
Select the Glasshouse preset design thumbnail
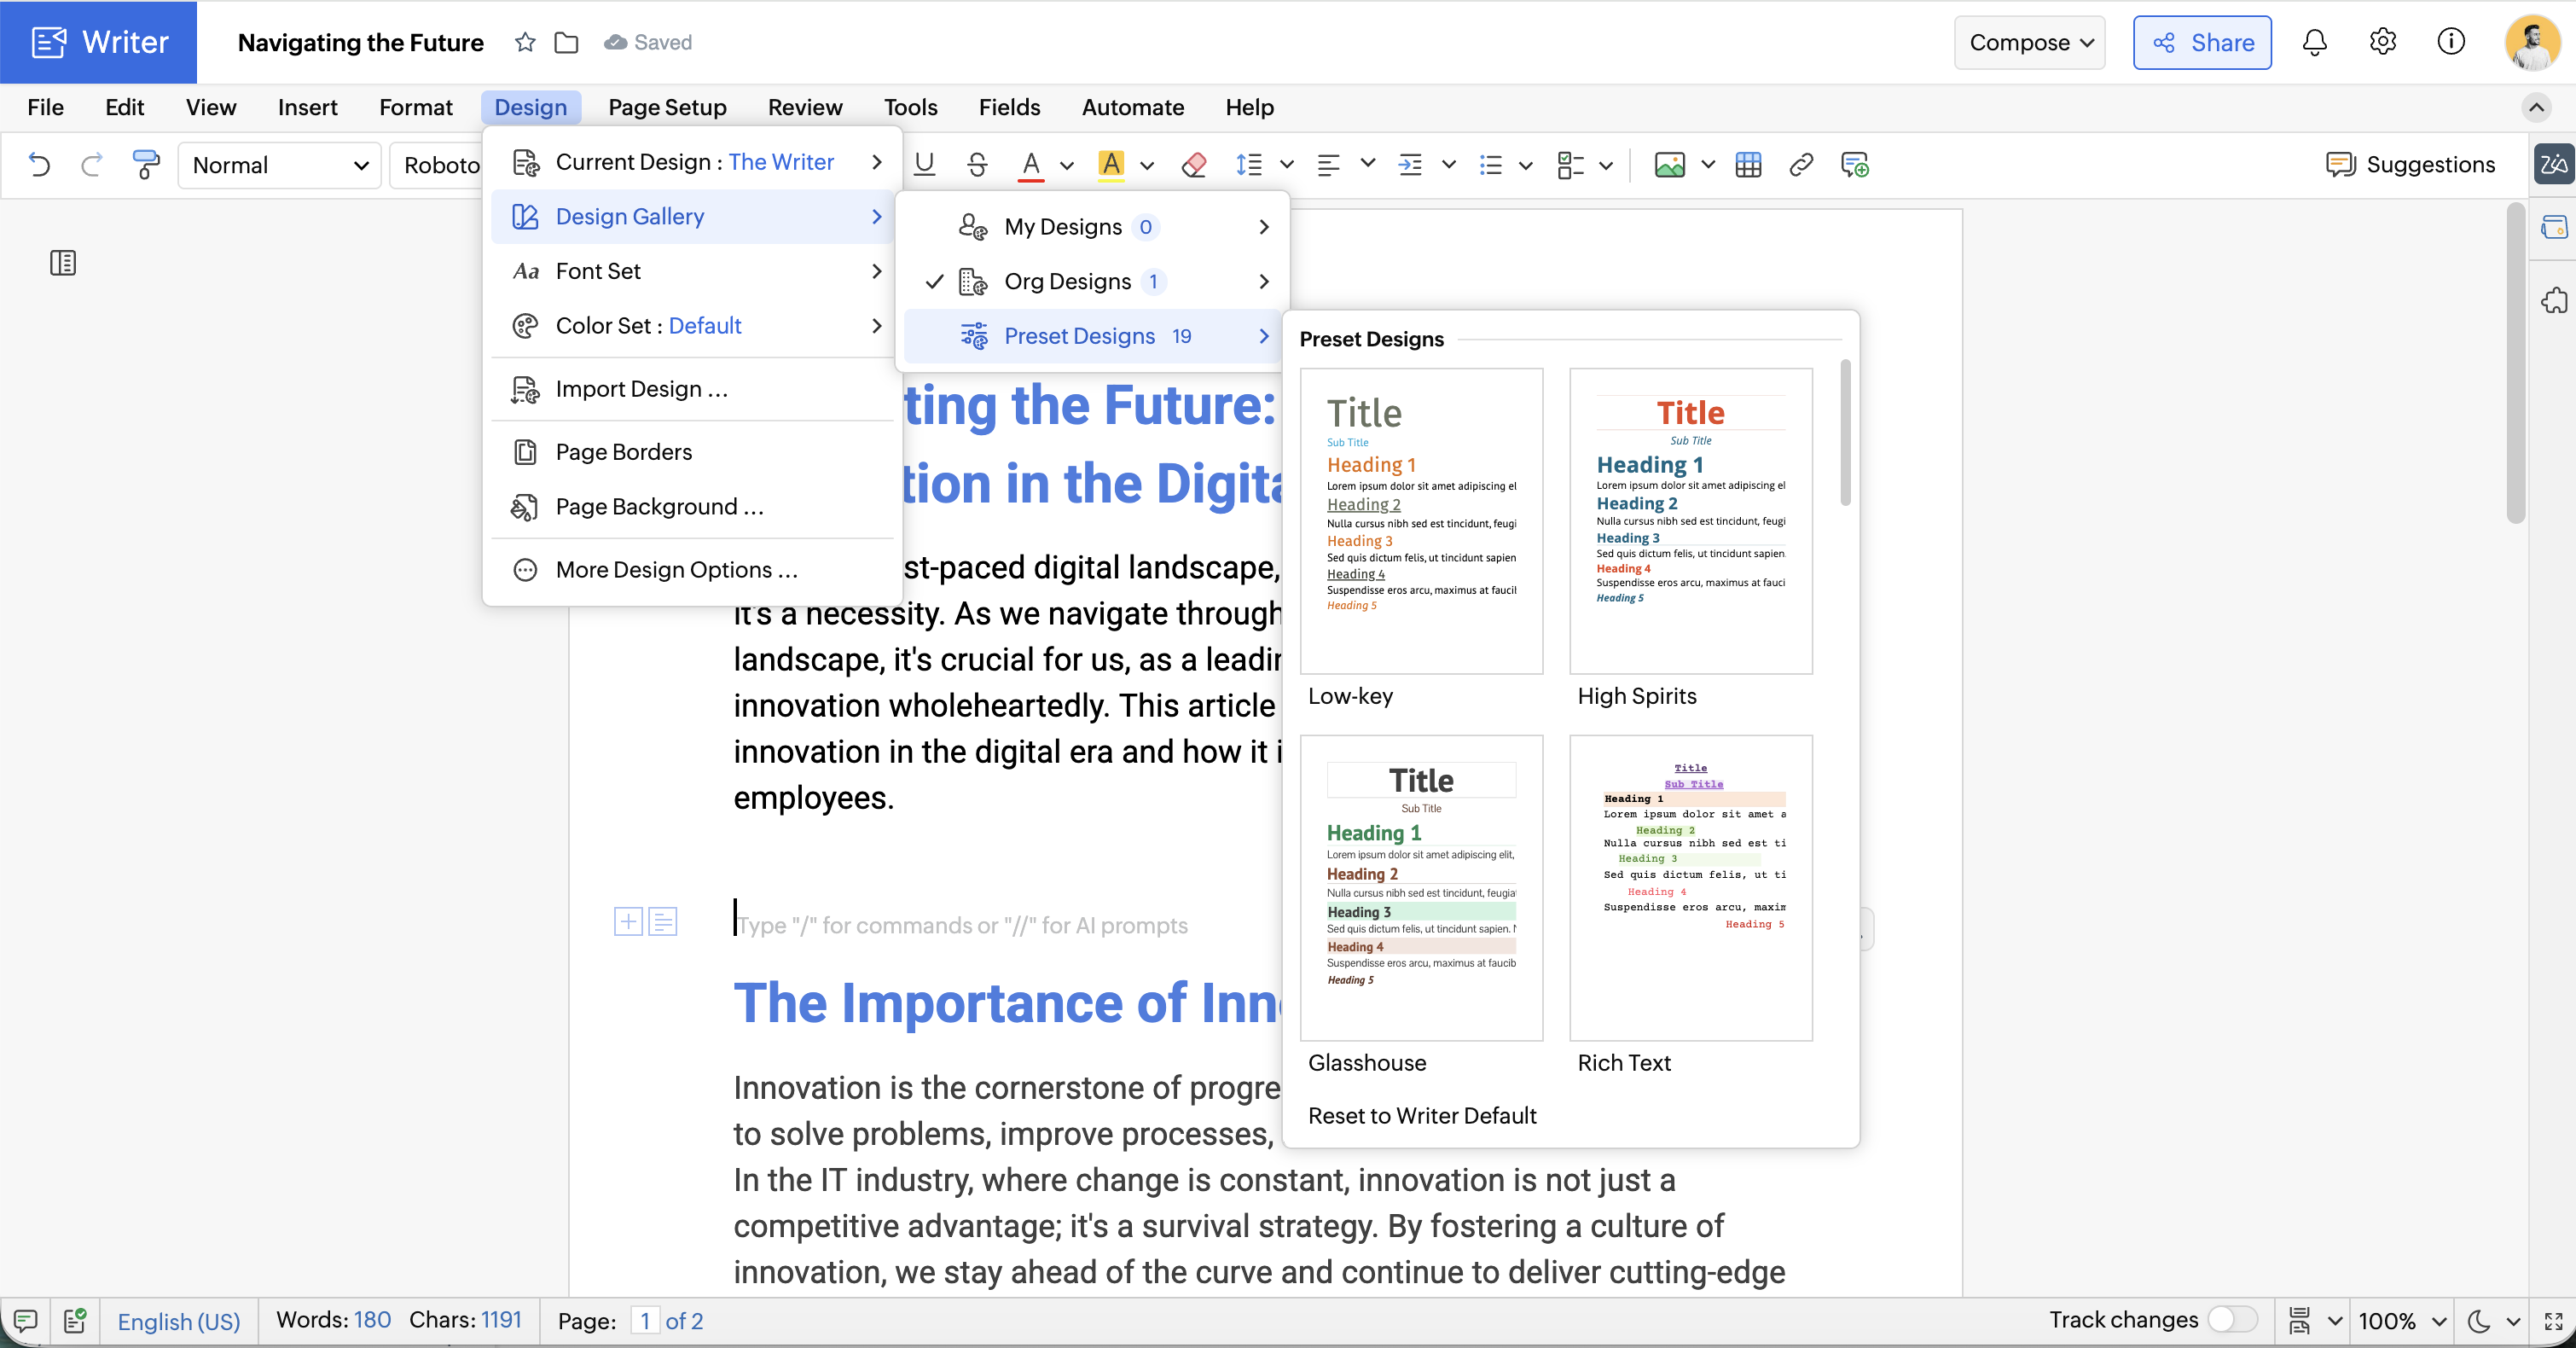pyautogui.click(x=1420, y=887)
